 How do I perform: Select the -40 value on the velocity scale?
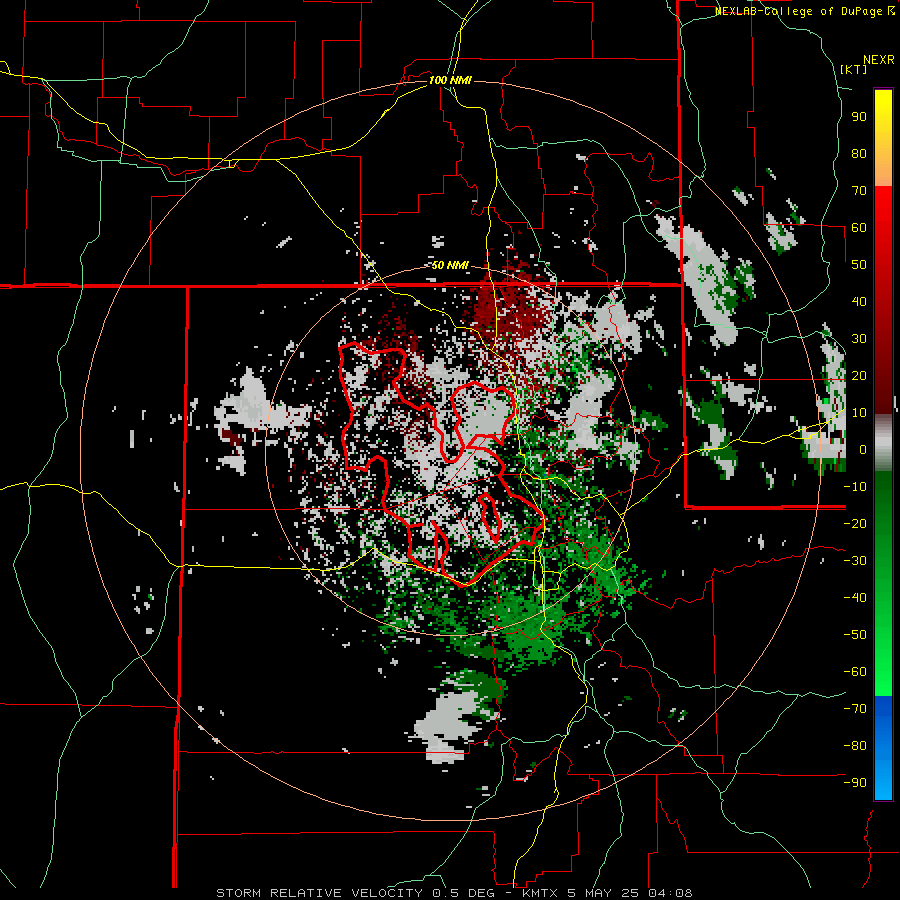855,598
